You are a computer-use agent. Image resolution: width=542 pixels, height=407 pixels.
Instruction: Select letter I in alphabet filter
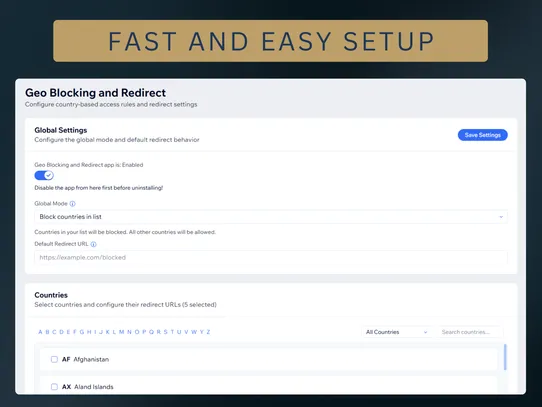(x=95, y=332)
